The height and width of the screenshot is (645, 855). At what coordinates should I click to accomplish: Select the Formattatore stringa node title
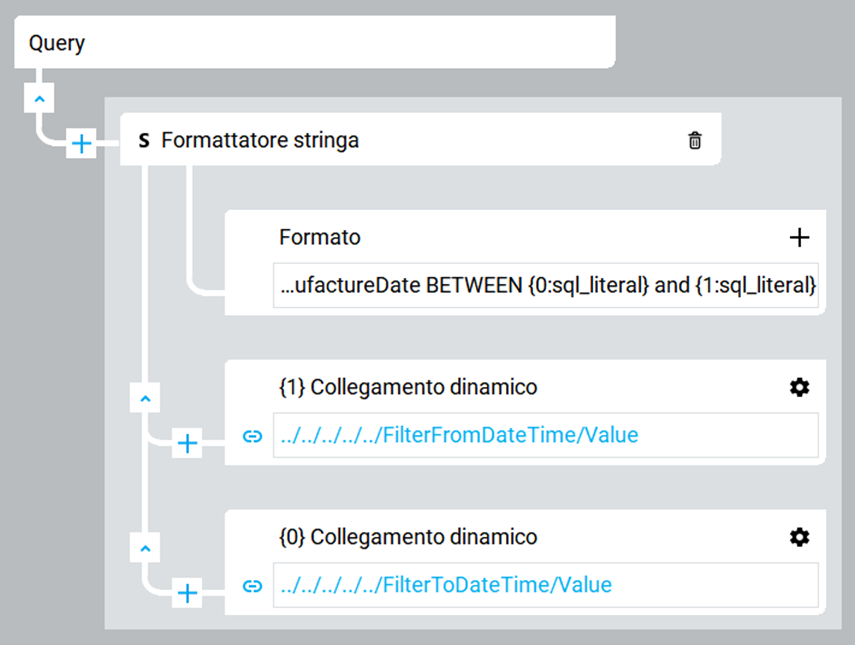[x=260, y=140]
